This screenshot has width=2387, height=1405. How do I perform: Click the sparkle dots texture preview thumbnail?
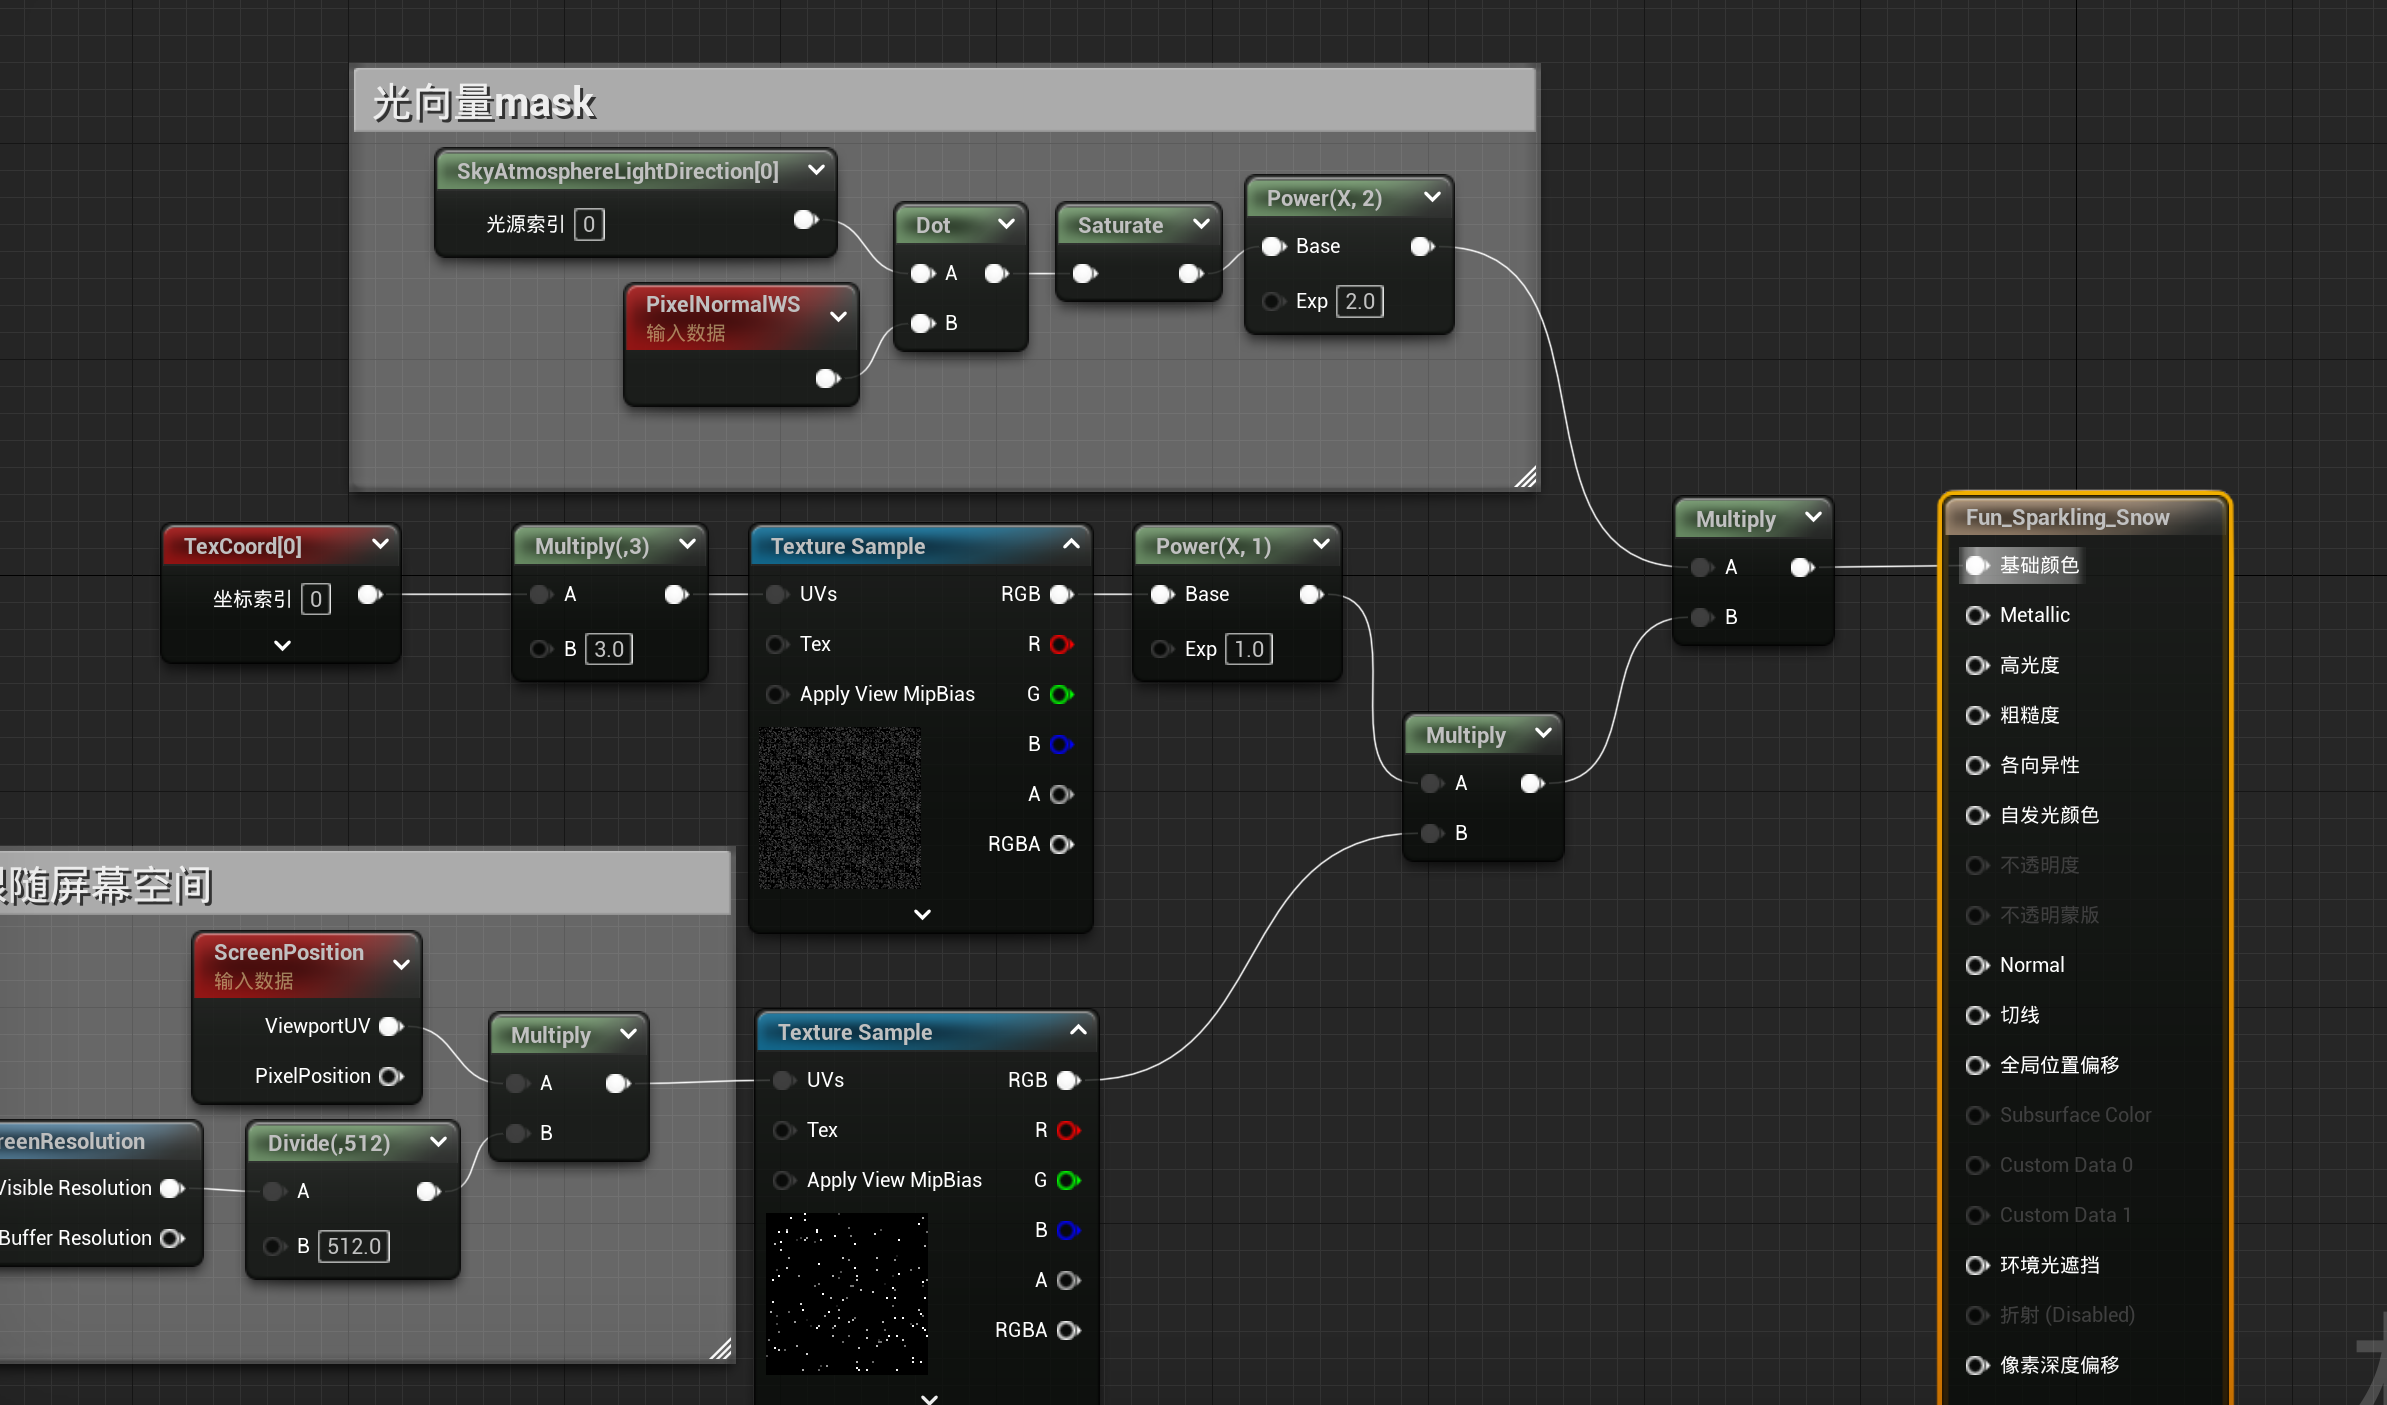(x=846, y=1293)
